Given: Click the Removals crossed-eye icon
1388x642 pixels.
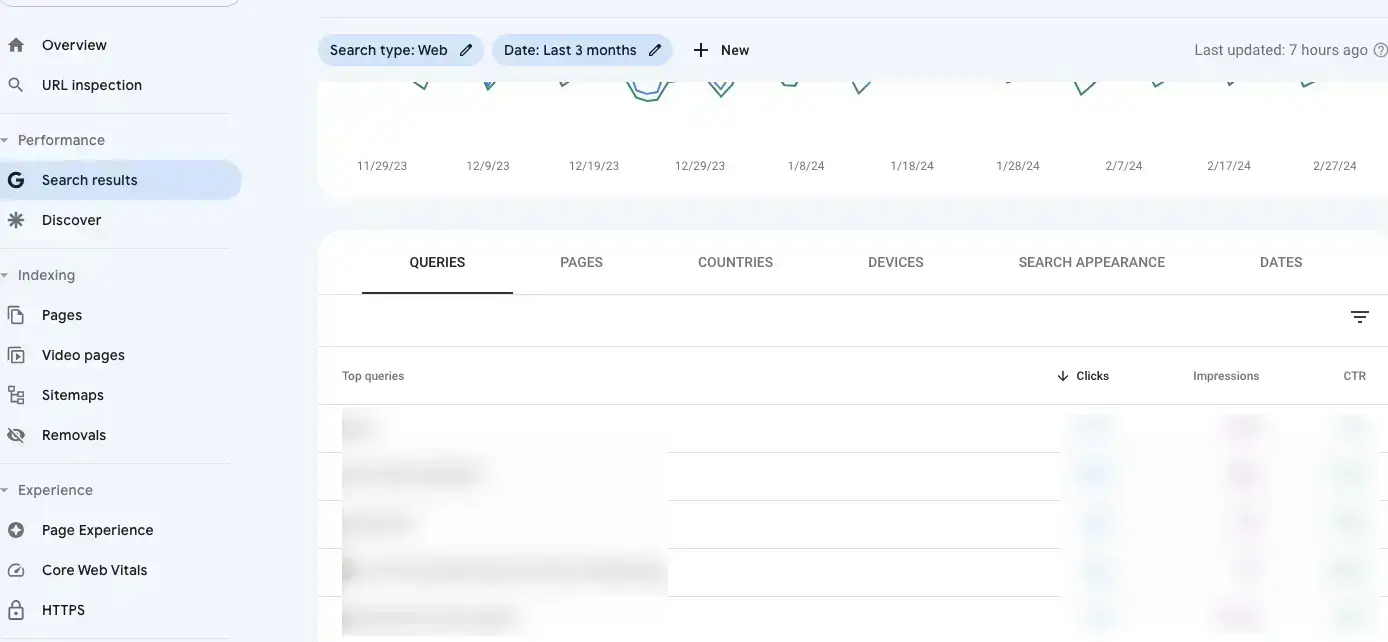Looking at the screenshot, I should point(16,435).
